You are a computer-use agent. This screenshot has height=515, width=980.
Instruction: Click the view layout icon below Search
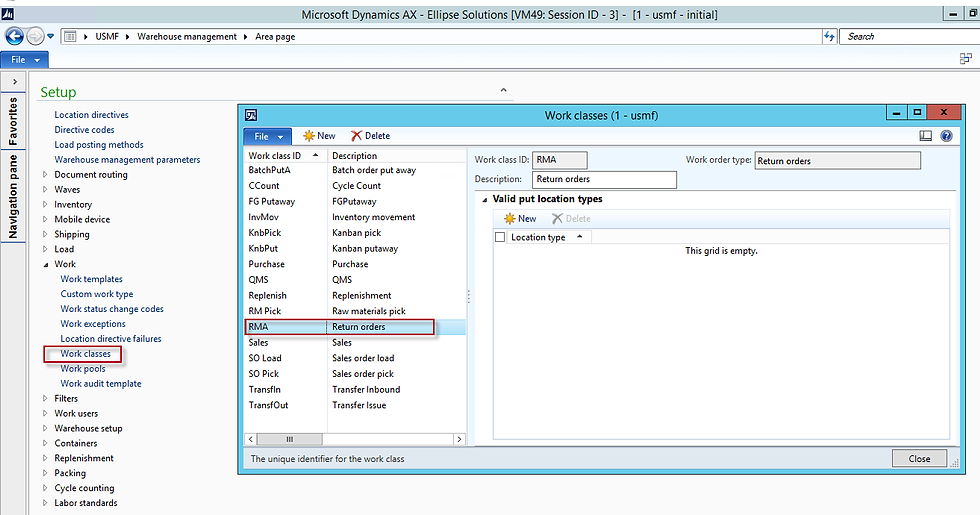point(966,59)
